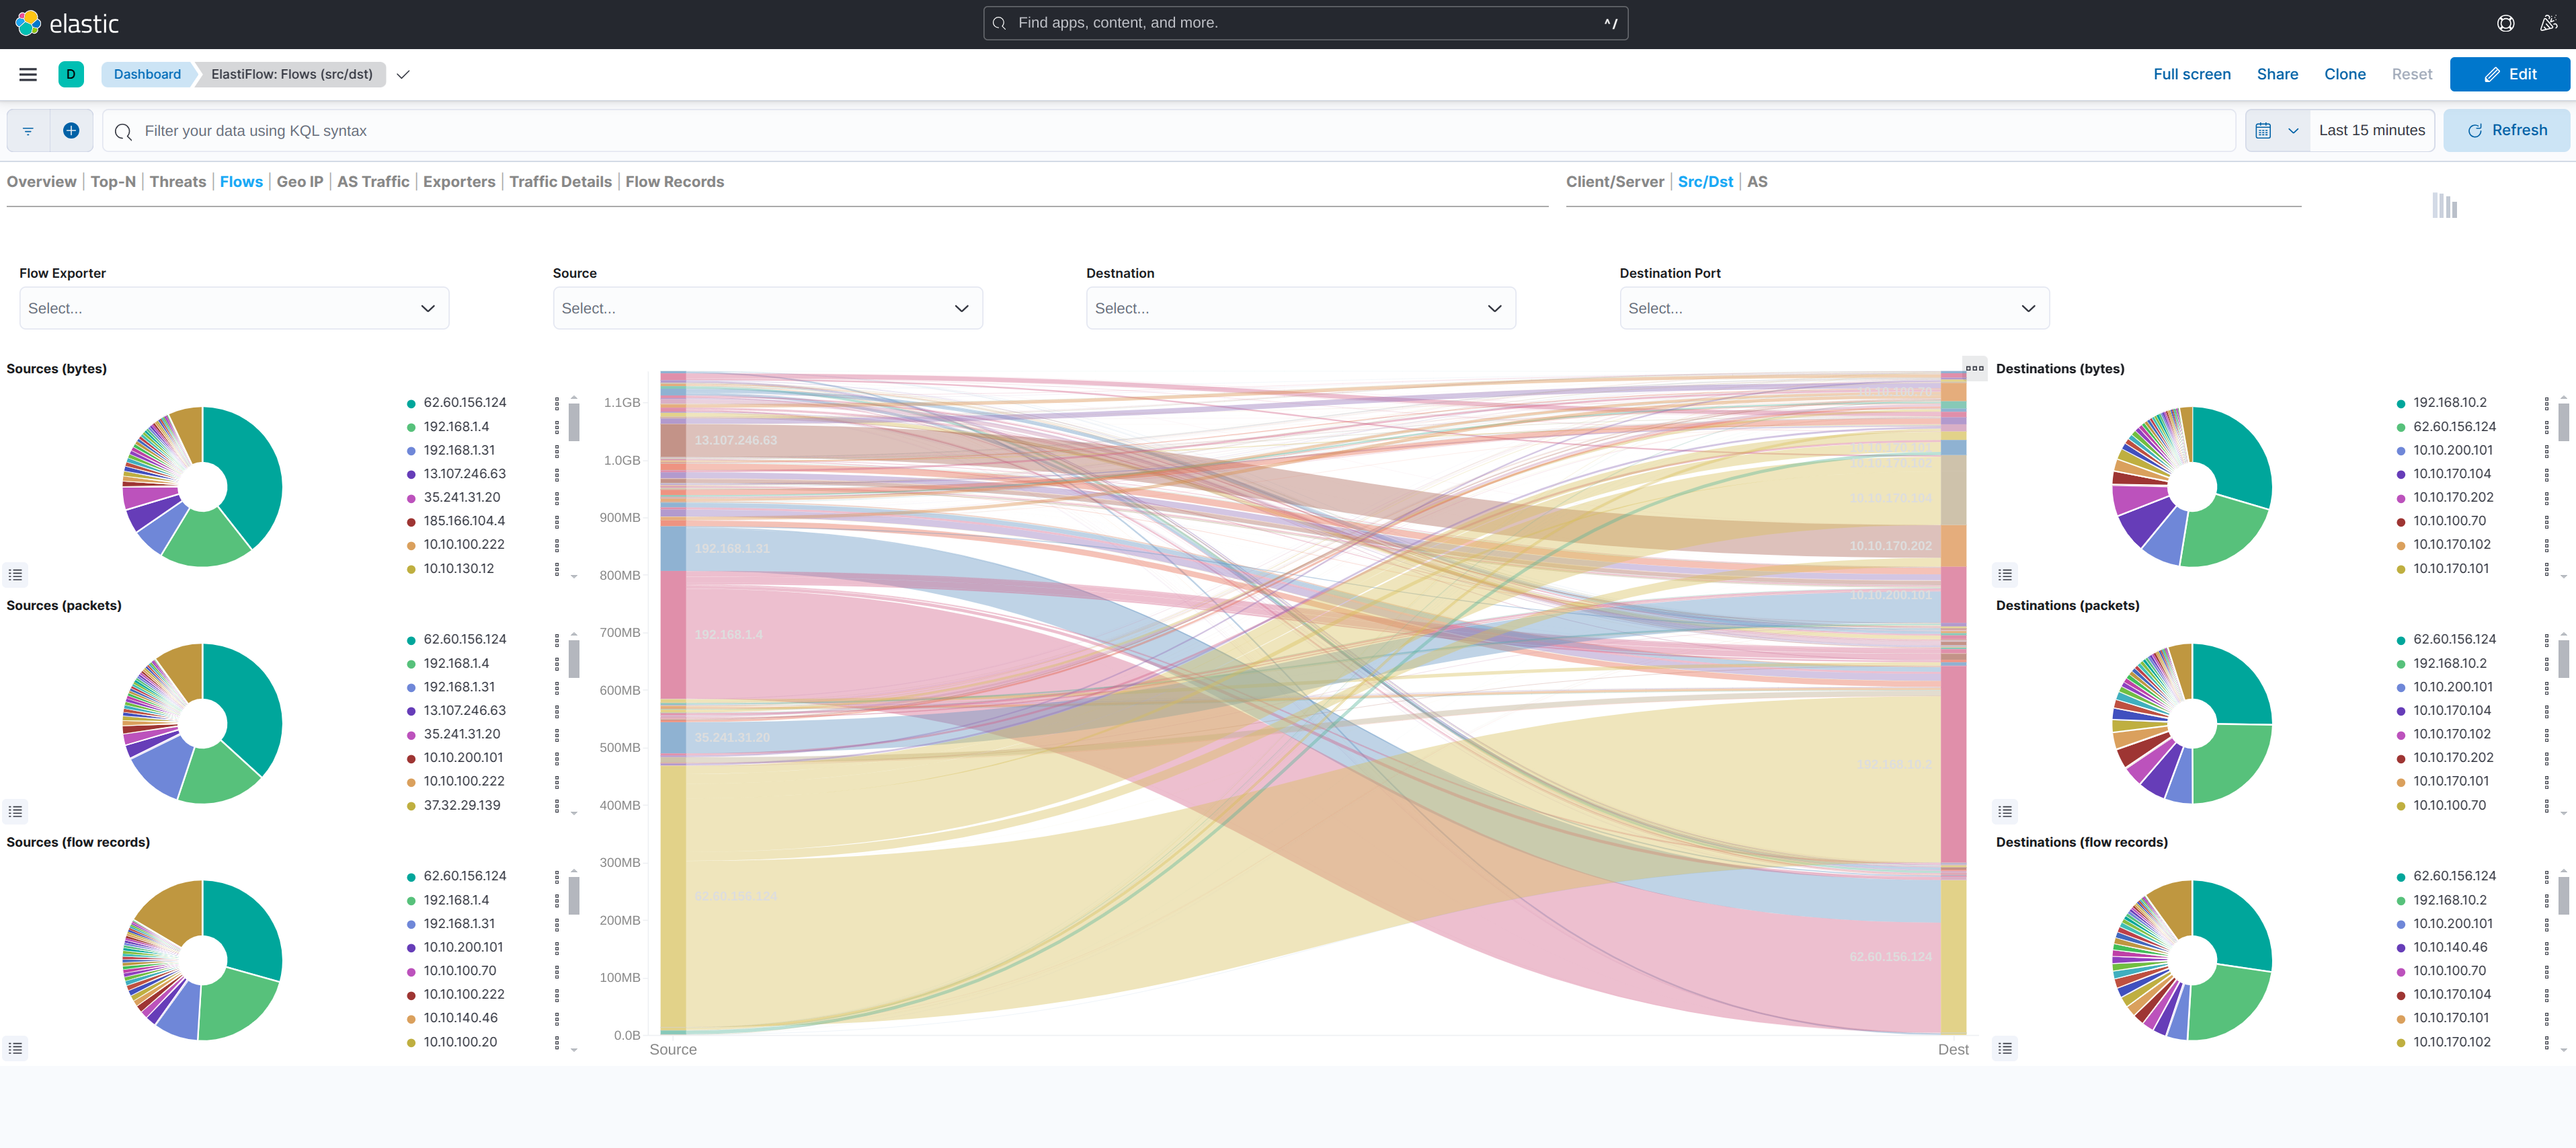Open the Client/Server view tab
Viewport: 2576px width, 1148px height.
pyautogui.click(x=1614, y=182)
